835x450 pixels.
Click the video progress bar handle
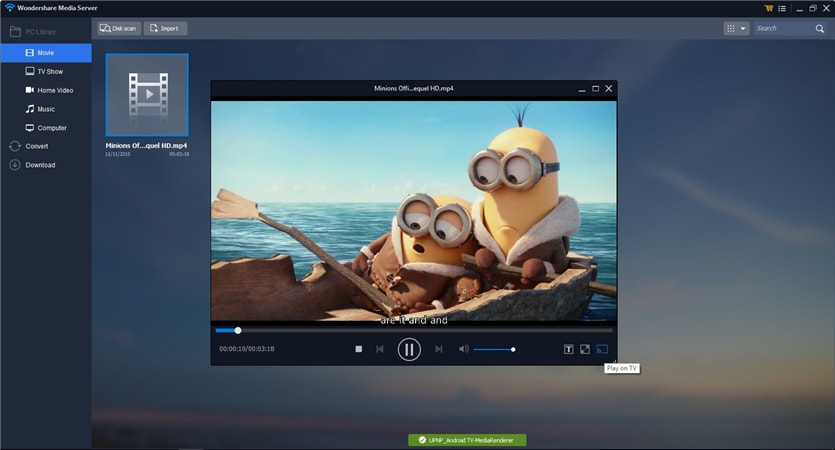(238, 331)
